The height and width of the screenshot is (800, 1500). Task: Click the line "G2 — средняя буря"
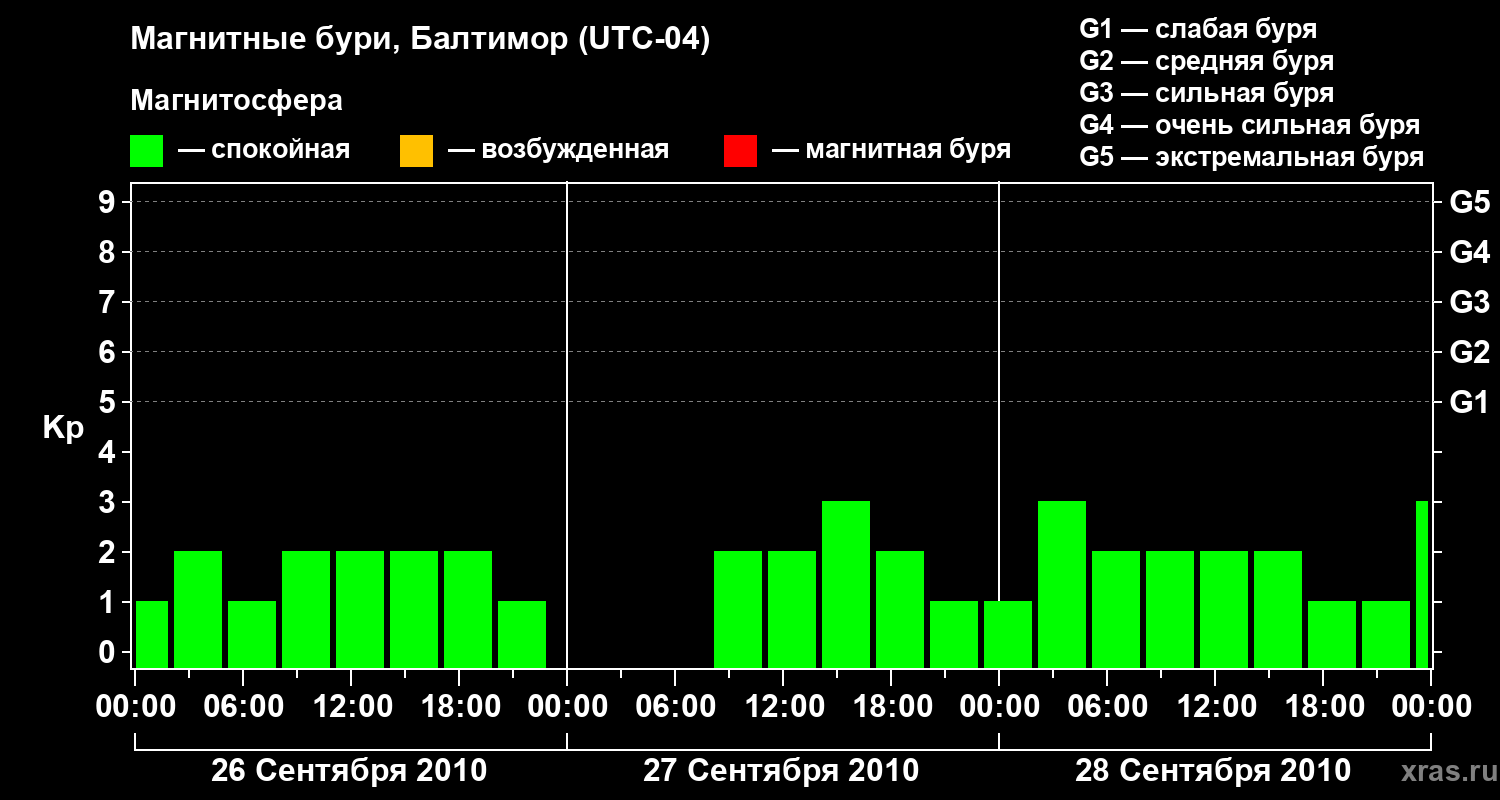(1206, 61)
